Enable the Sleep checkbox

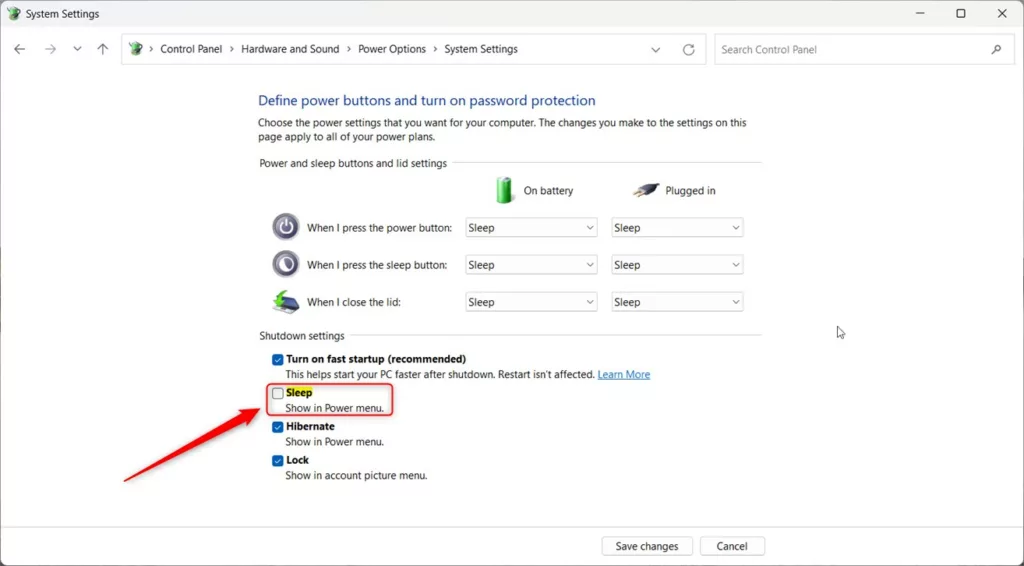[278, 393]
